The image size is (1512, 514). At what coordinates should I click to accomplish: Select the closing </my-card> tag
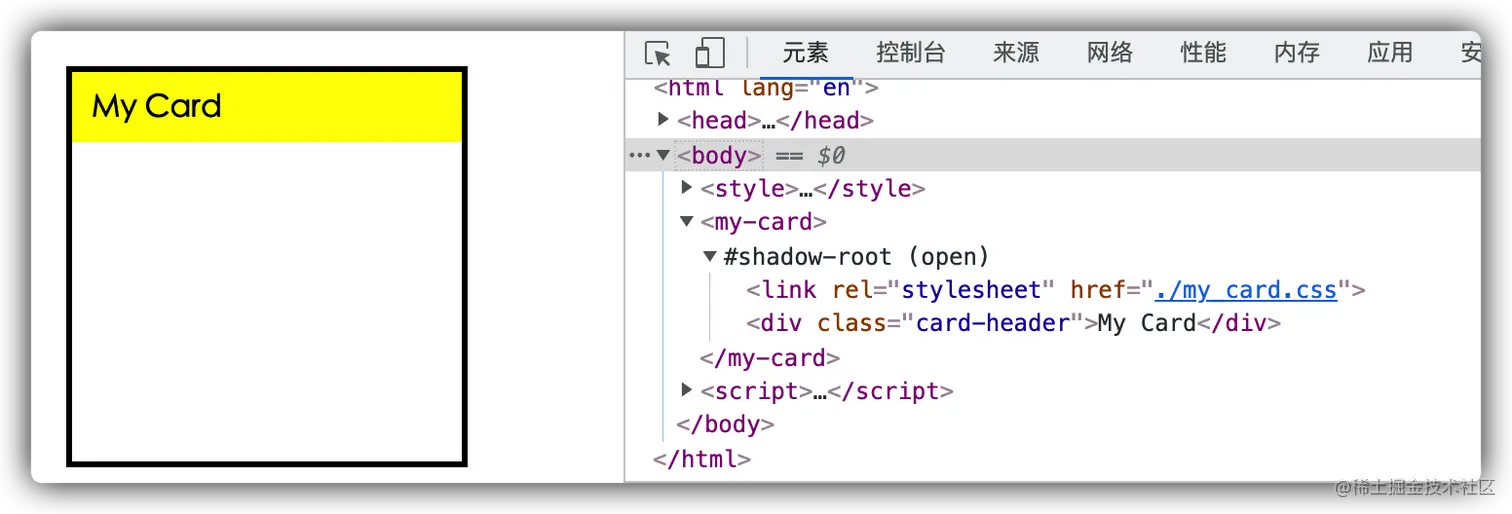770,358
